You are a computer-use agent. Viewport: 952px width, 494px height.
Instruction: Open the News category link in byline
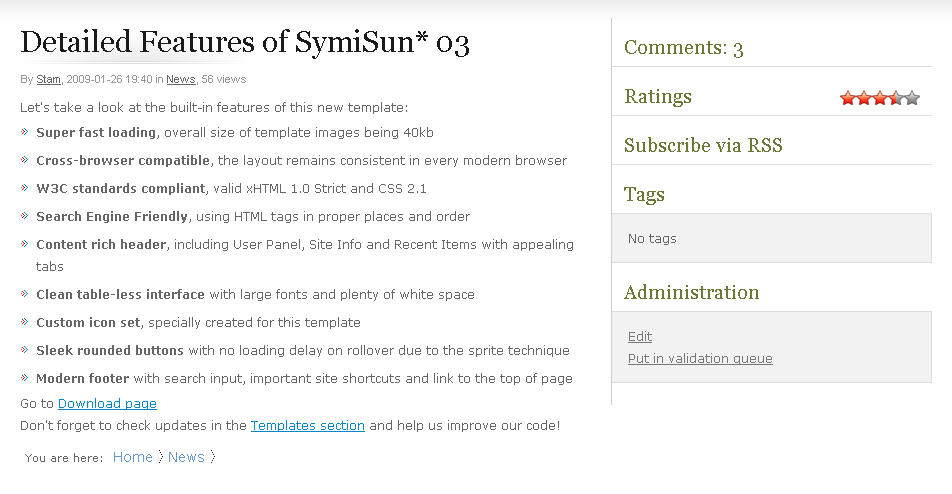click(181, 79)
